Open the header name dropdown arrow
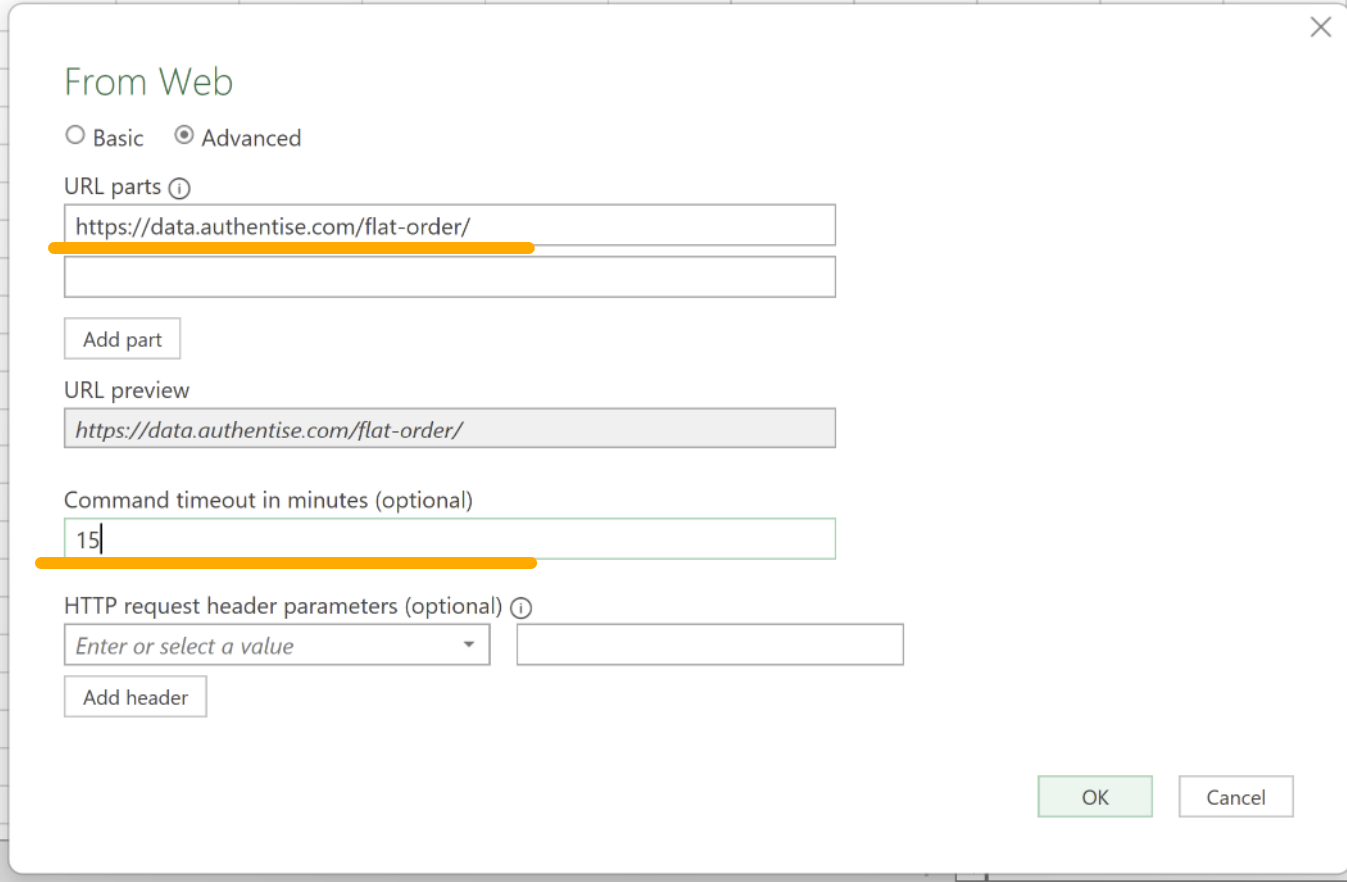The height and width of the screenshot is (882, 1347). (468, 645)
